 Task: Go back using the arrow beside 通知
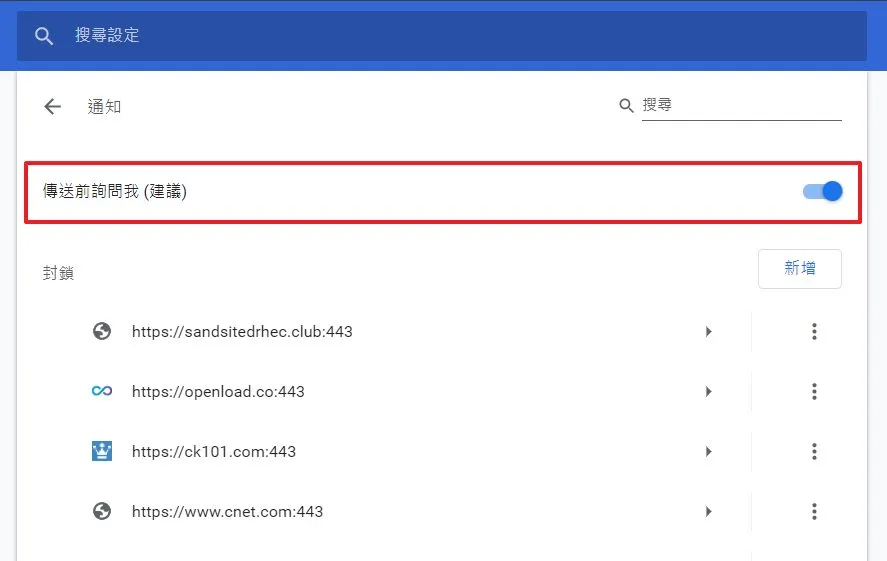tap(53, 106)
